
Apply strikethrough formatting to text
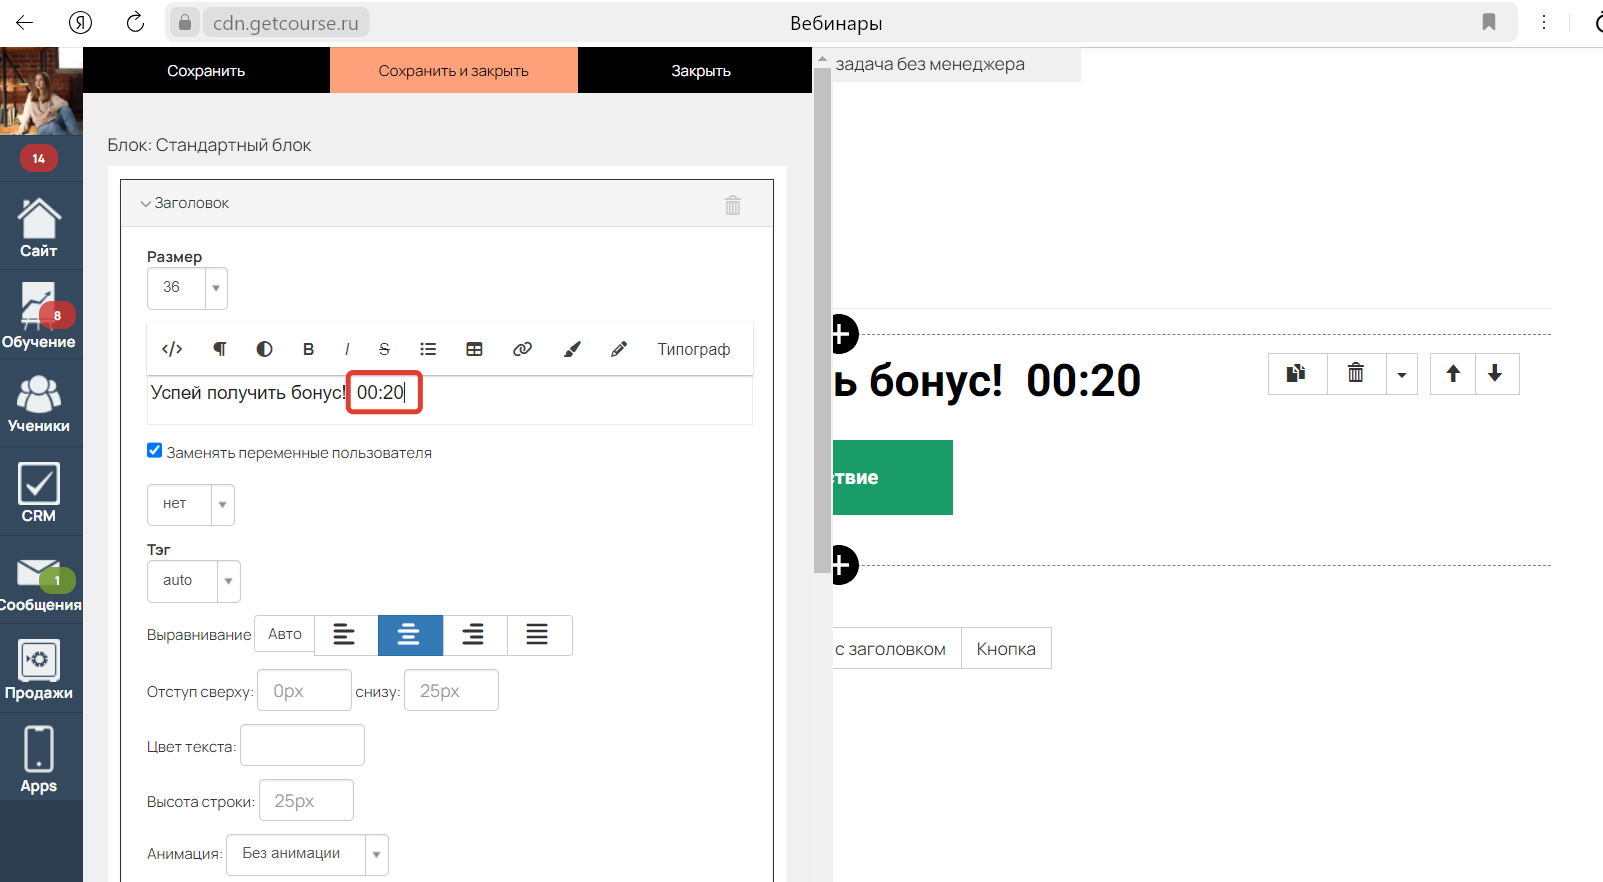coord(384,349)
